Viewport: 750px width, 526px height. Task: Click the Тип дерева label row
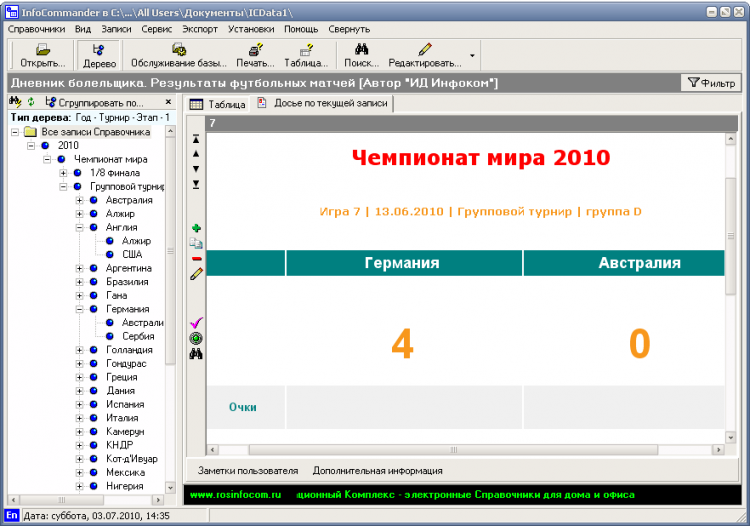coord(90,118)
